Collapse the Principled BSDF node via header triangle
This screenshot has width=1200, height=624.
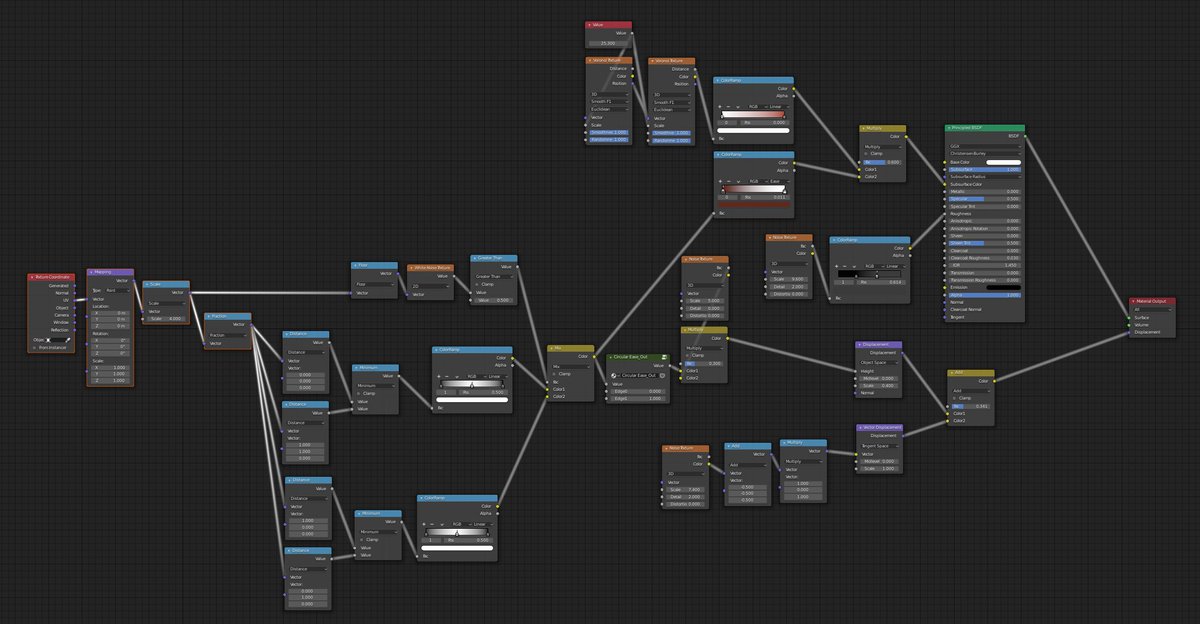point(949,128)
